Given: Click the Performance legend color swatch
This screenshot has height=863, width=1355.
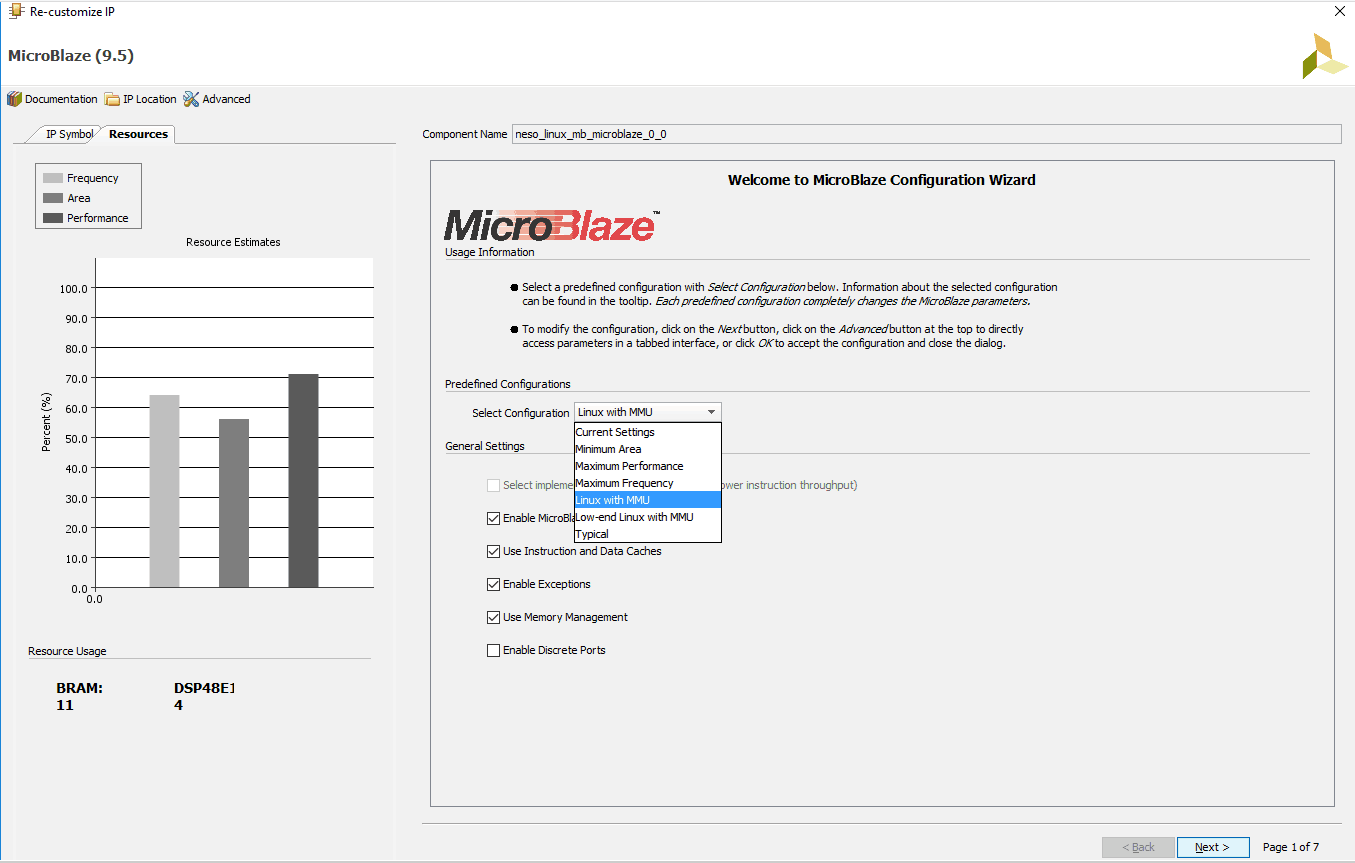Looking at the screenshot, I should (53, 218).
